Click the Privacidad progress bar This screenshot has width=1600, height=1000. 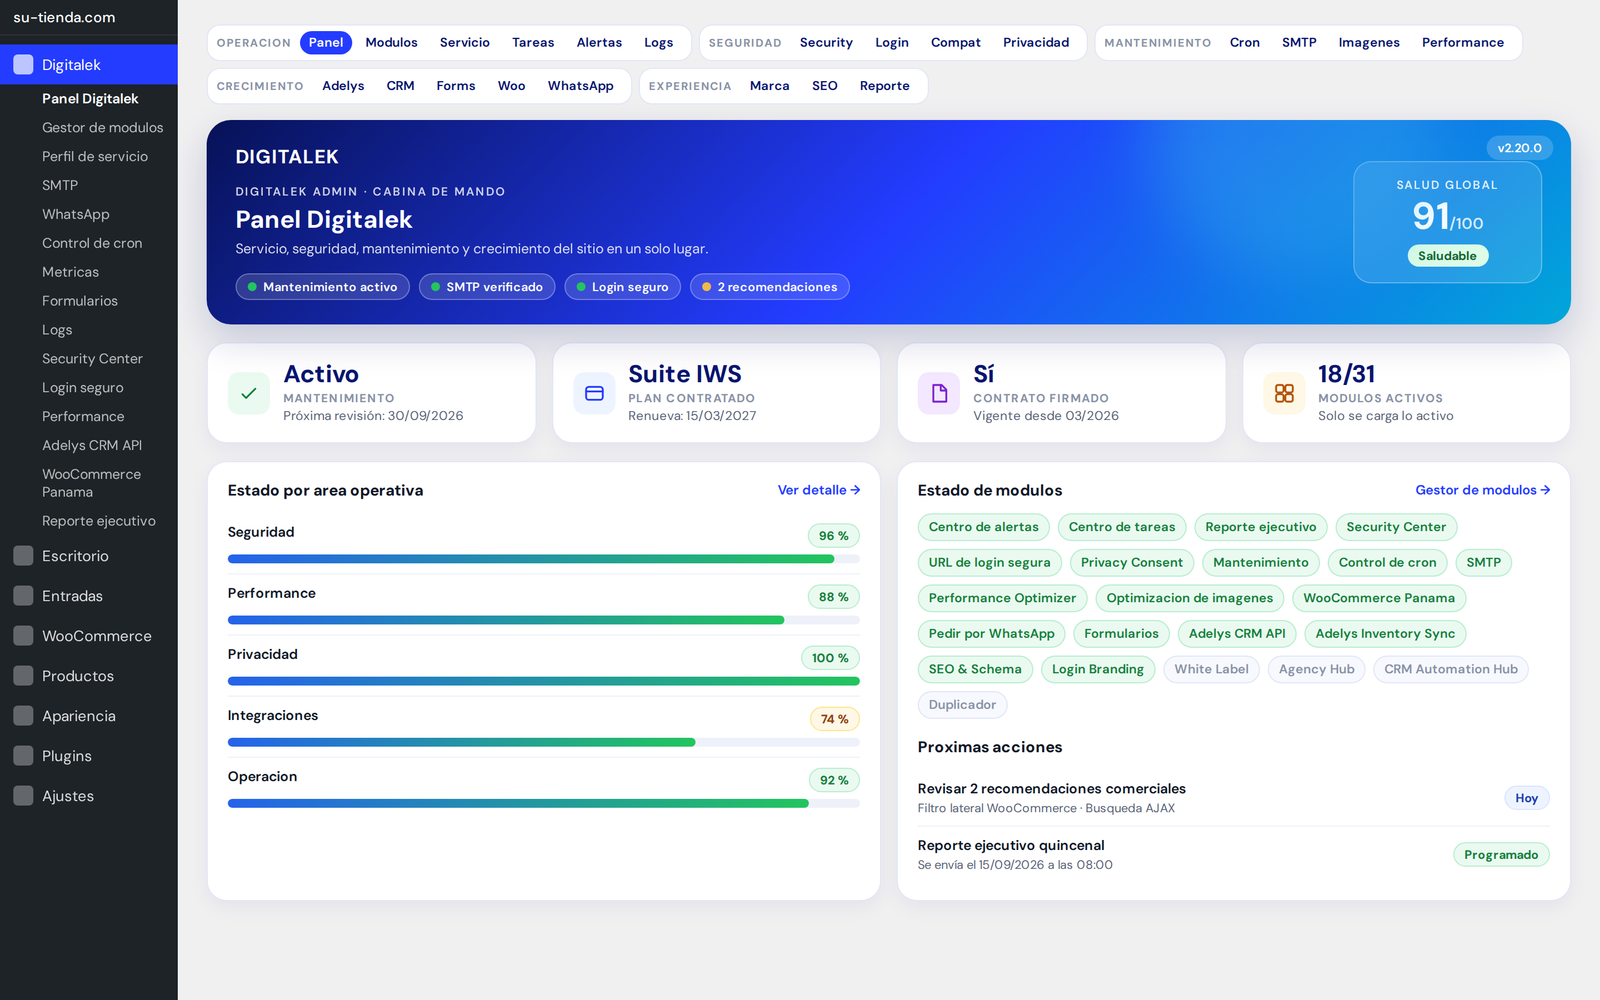pos(544,681)
